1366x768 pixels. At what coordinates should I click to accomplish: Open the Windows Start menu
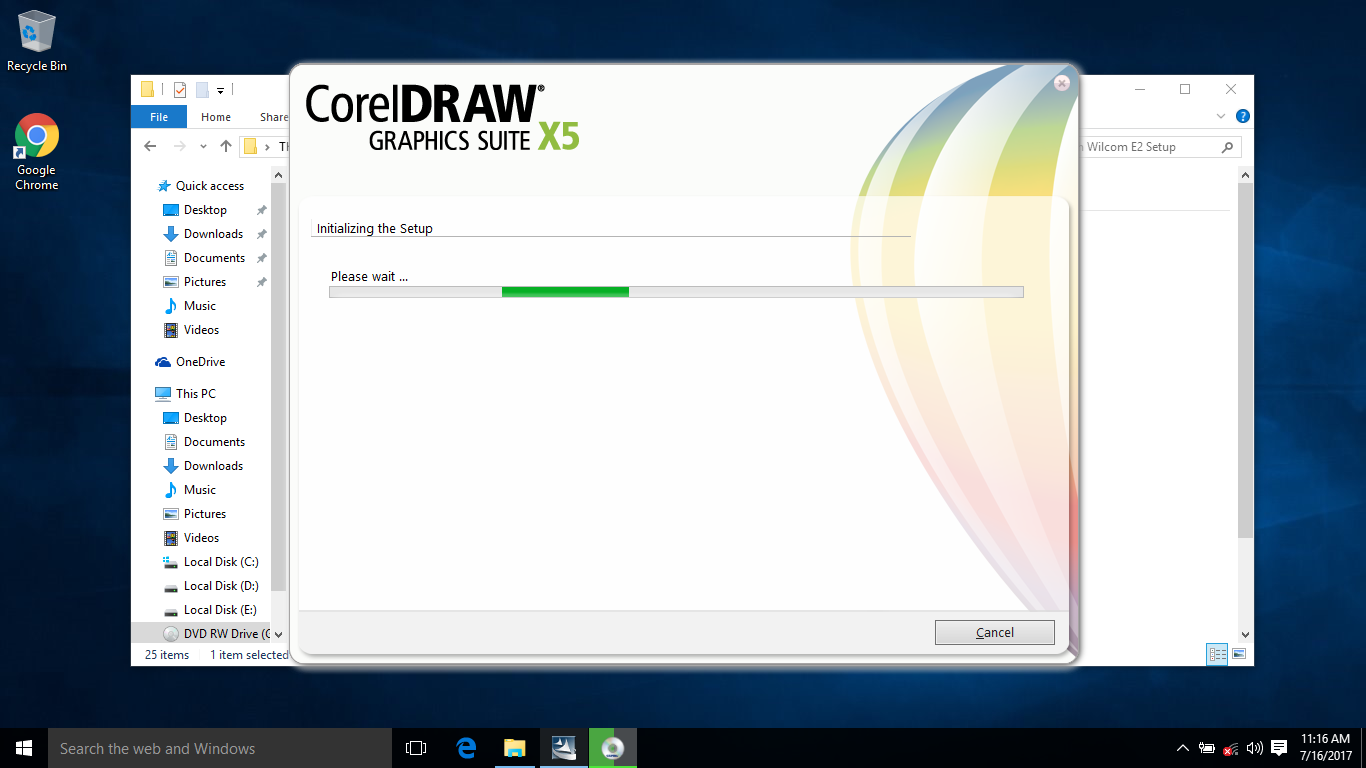(24, 748)
